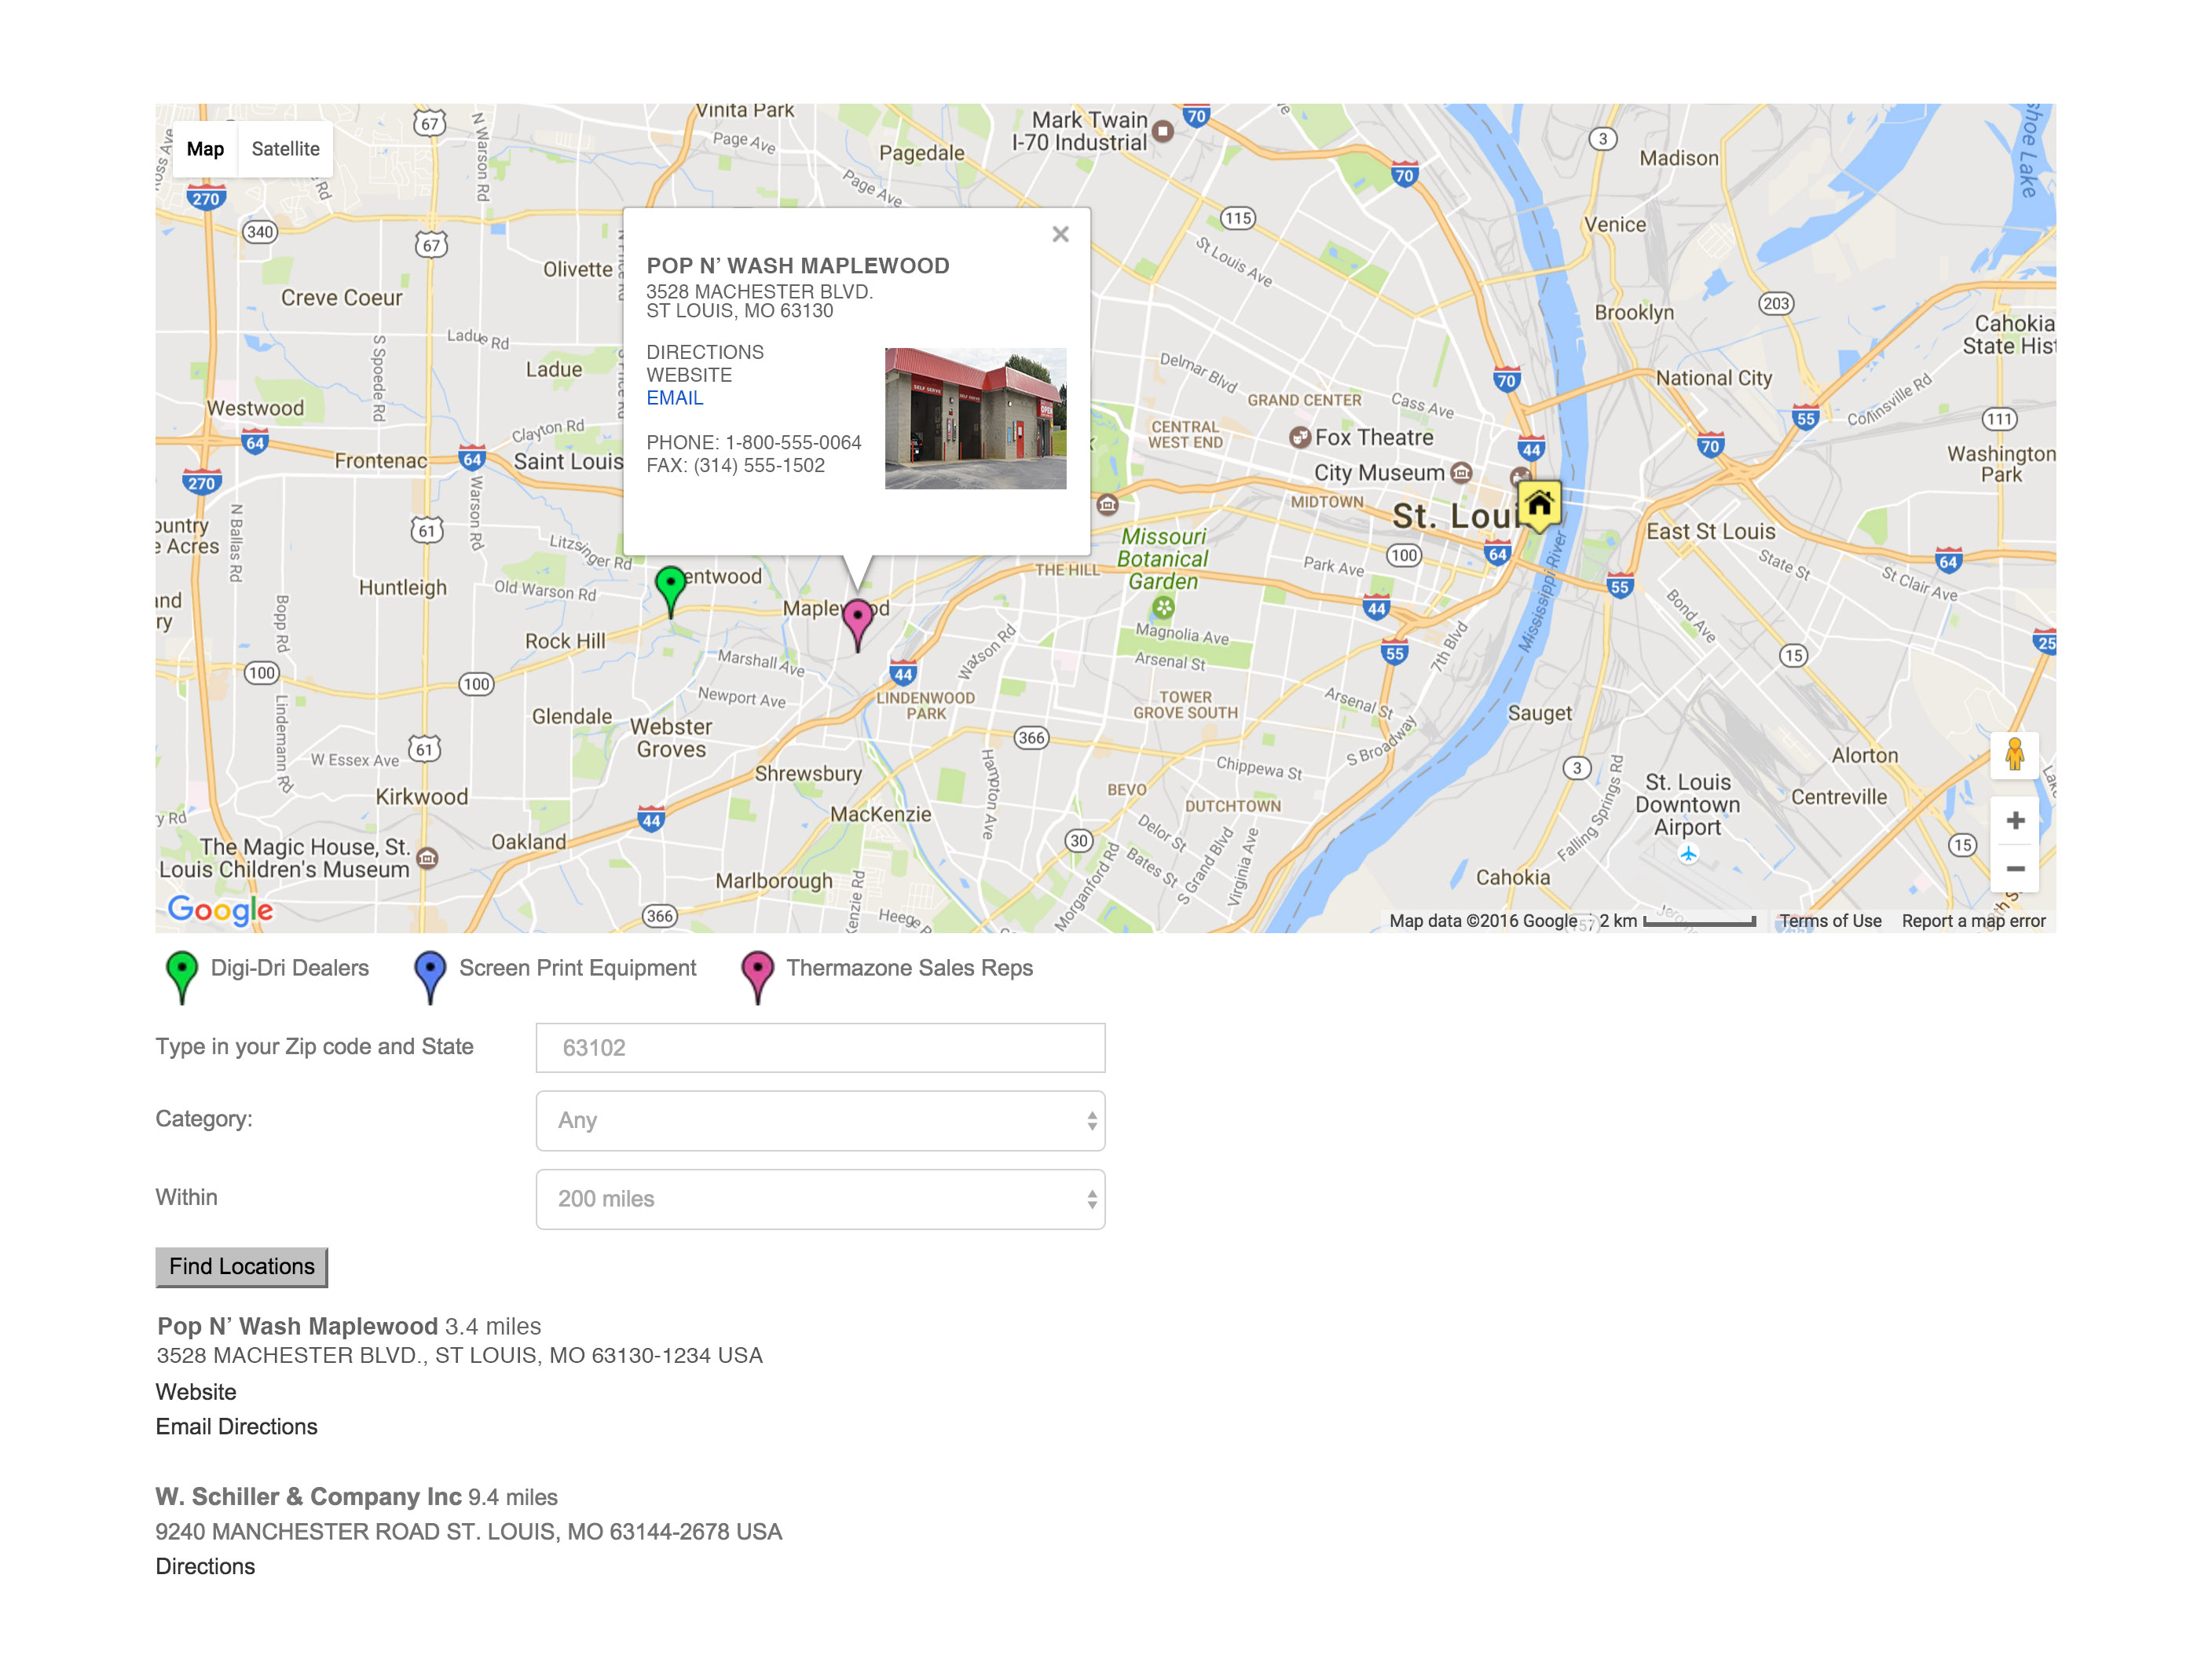
Task: Zoom out on the map
Action: [2015, 869]
